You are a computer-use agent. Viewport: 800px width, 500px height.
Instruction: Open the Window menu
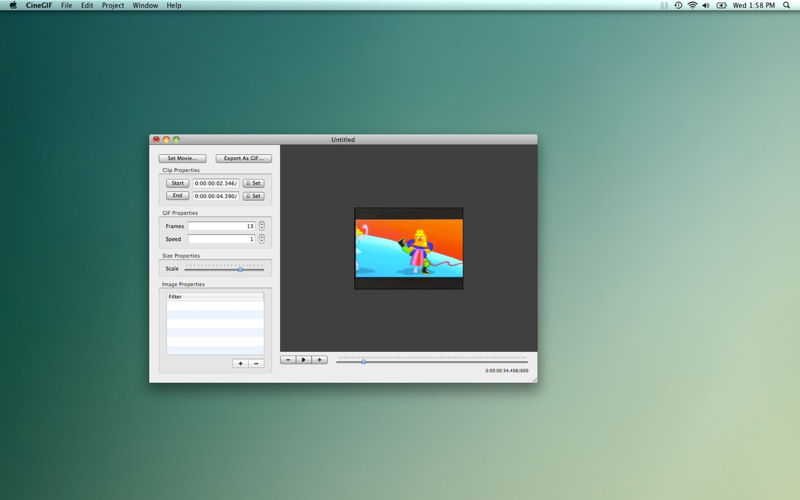tap(145, 5)
